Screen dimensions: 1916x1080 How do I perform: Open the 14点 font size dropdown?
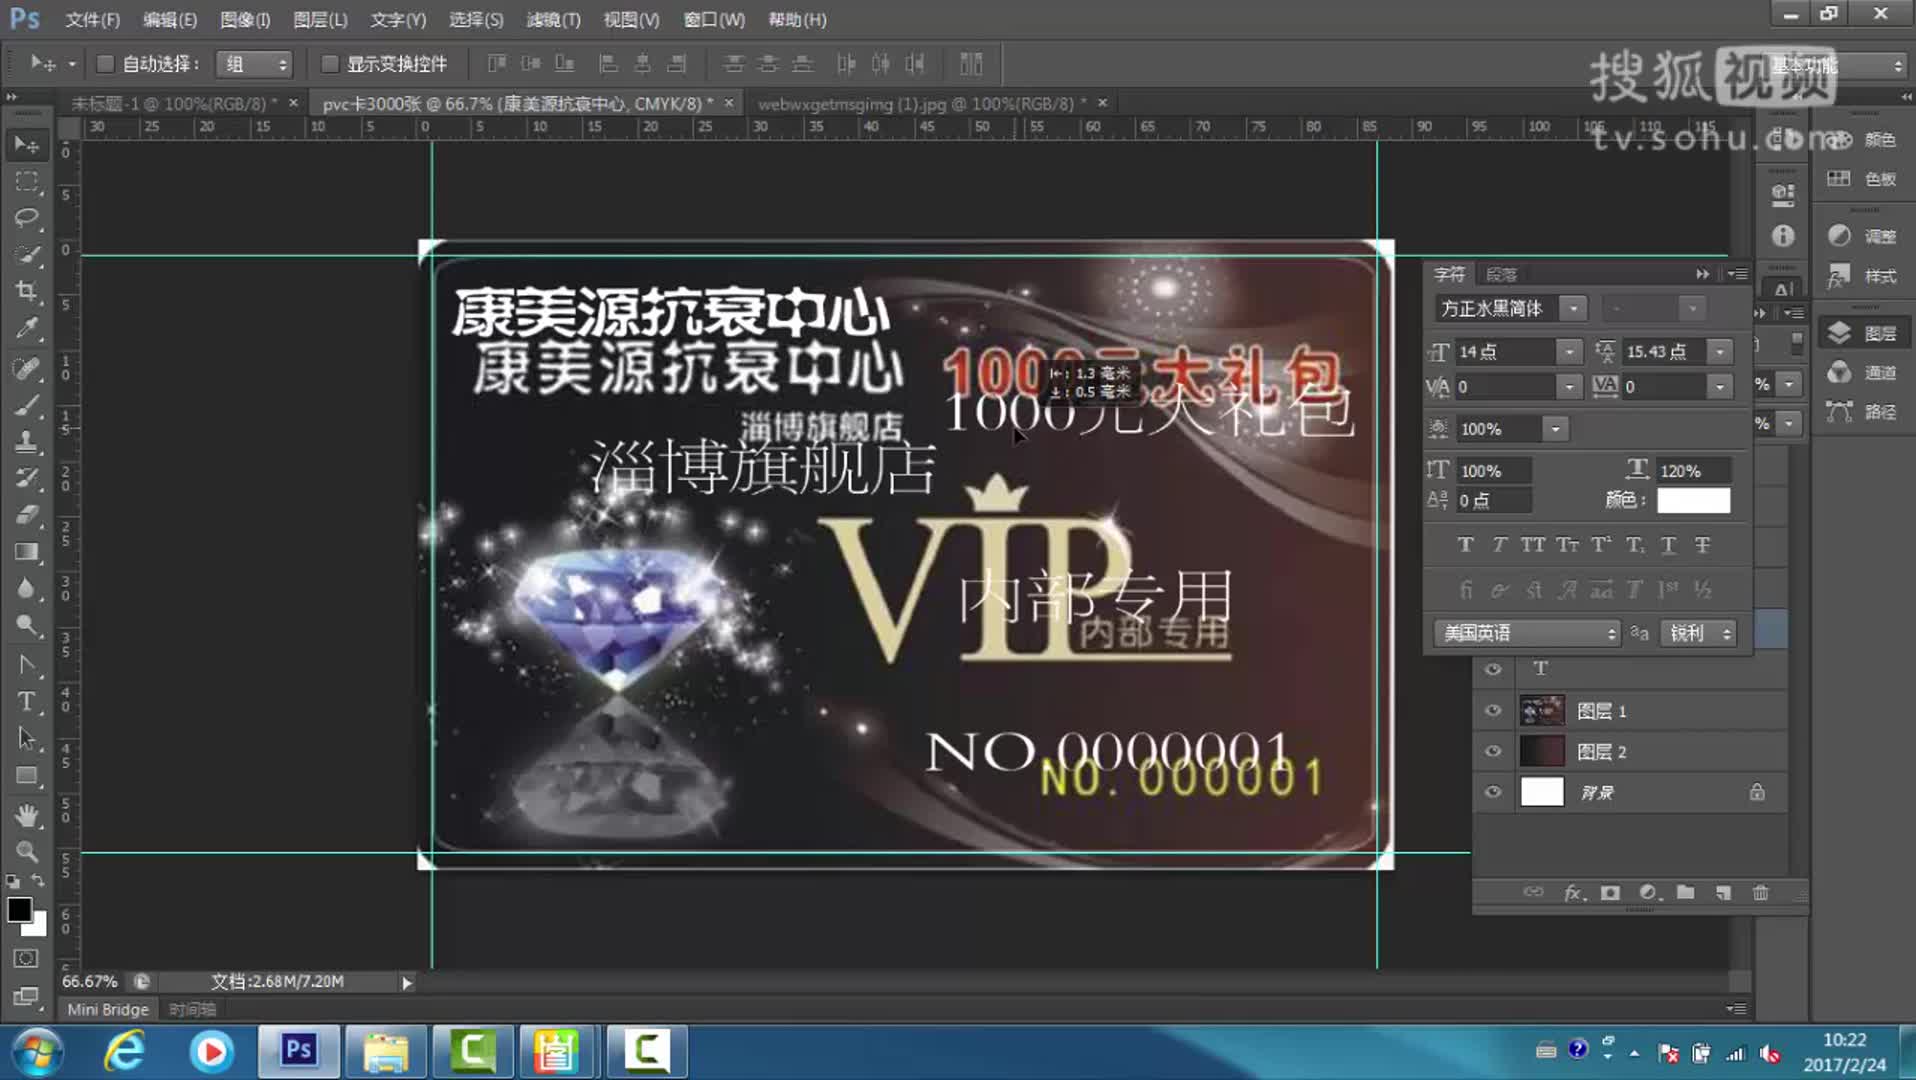tap(1569, 351)
